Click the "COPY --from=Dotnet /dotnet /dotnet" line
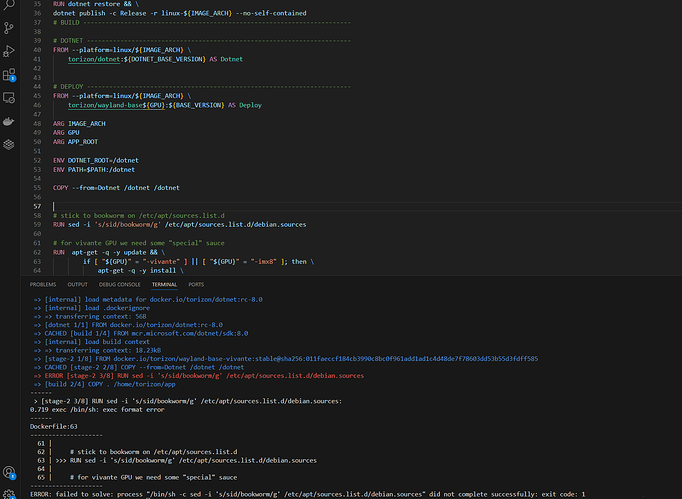 [116, 188]
